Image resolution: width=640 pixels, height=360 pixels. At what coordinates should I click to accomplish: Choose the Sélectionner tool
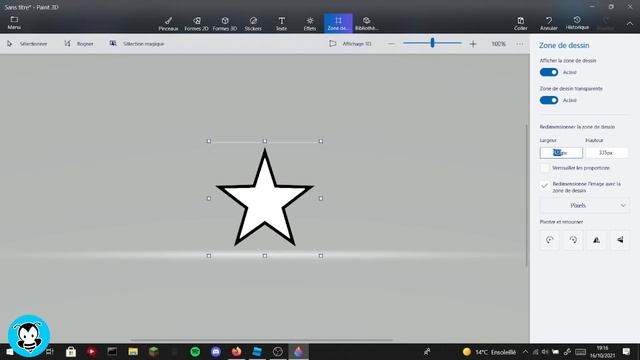pos(27,44)
